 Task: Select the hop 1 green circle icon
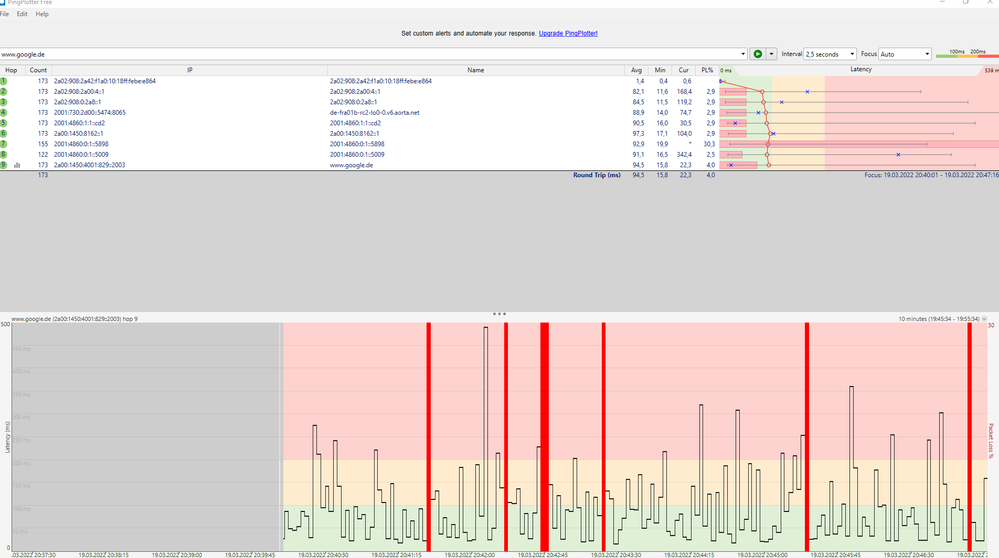click(3, 81)
